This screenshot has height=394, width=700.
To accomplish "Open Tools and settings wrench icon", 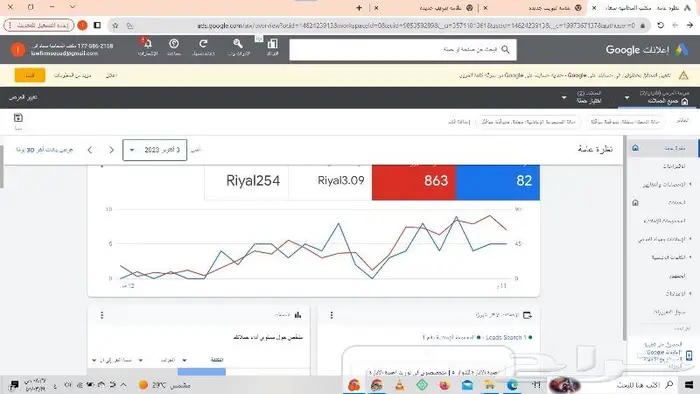I will (x=238, y=44).
